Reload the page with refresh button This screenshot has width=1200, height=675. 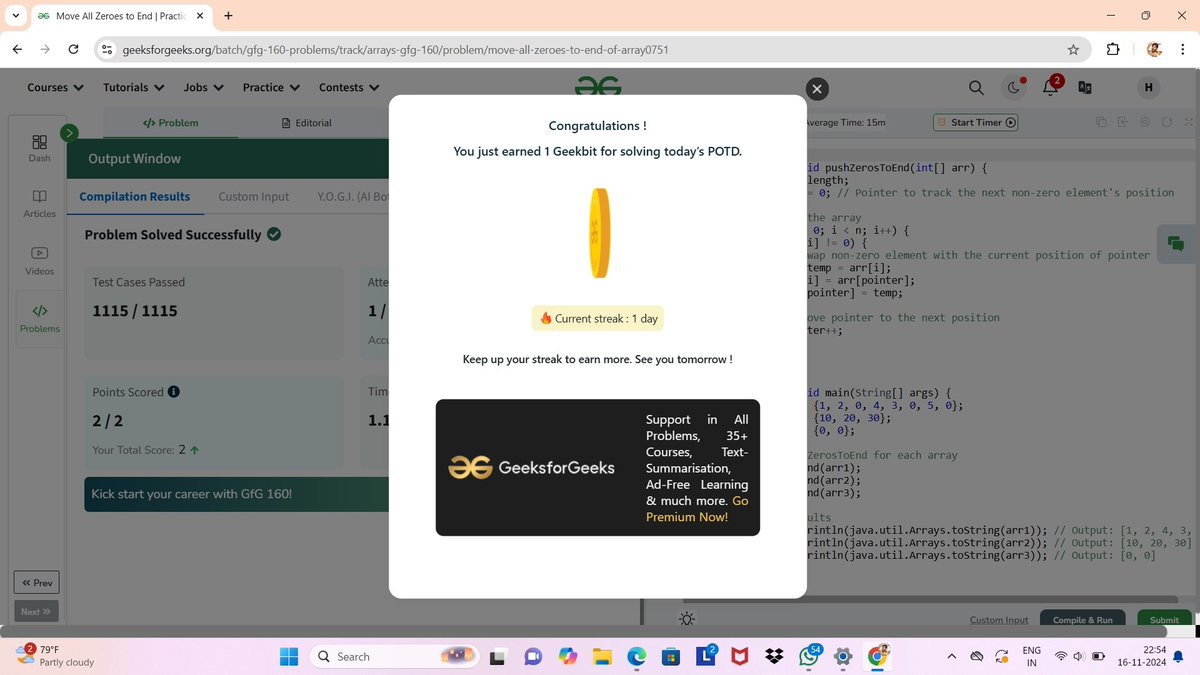(74, 49)
